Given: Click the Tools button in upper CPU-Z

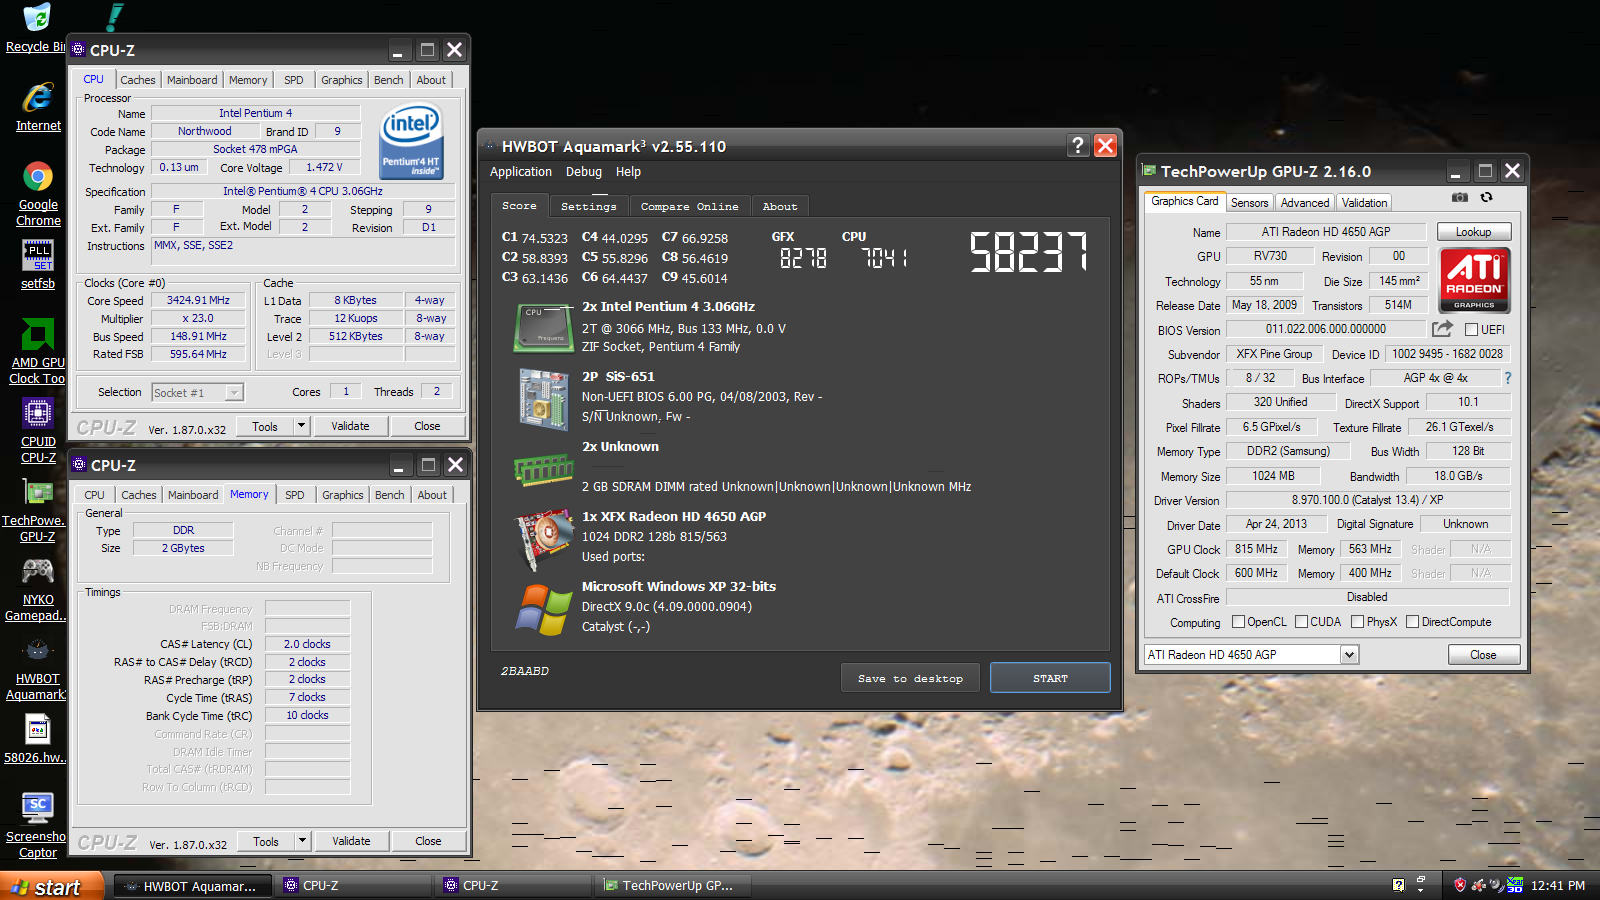Looking at the screenshot, I should pyautogui.click(x=265, y=426).
